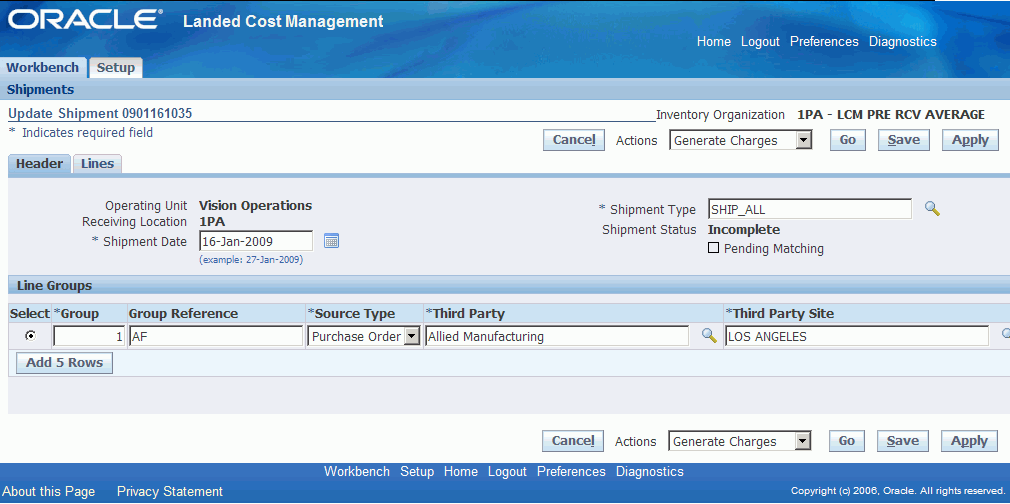Screen dimensions: 1010x504
Task: Open the Lines subtab
Action: [97, 164]
